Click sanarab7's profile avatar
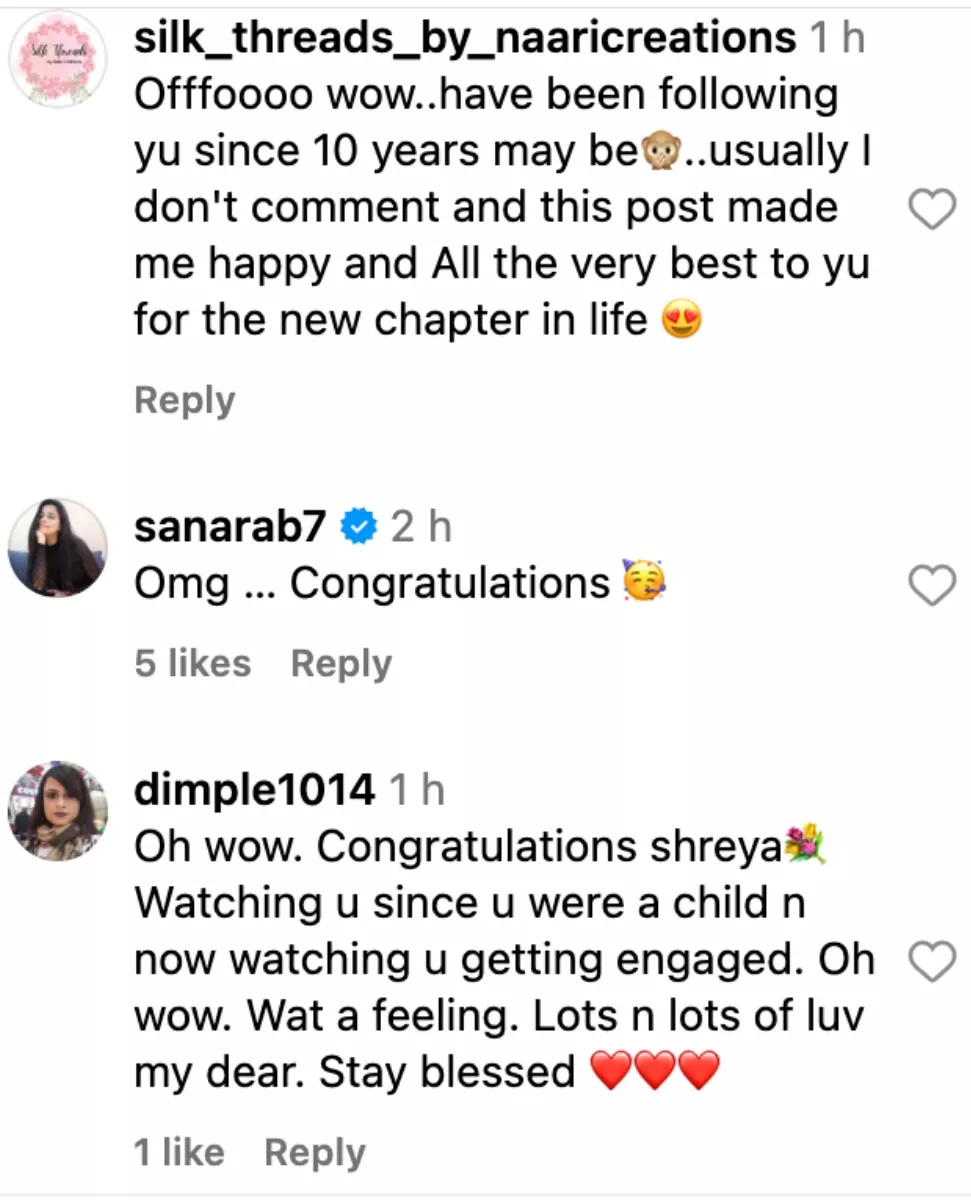 57,546
